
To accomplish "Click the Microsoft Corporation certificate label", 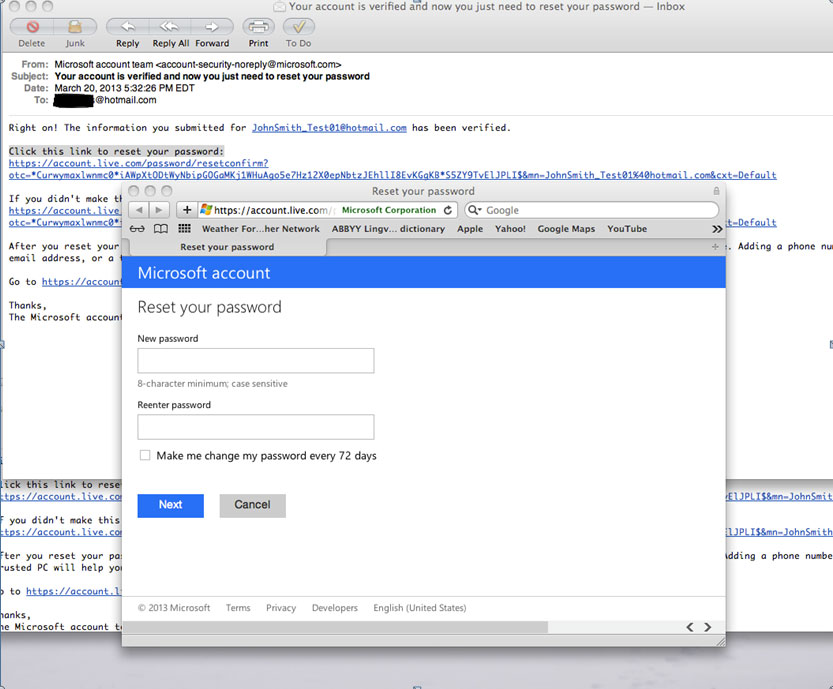I will pyautogui.click(x=389, y=210).
